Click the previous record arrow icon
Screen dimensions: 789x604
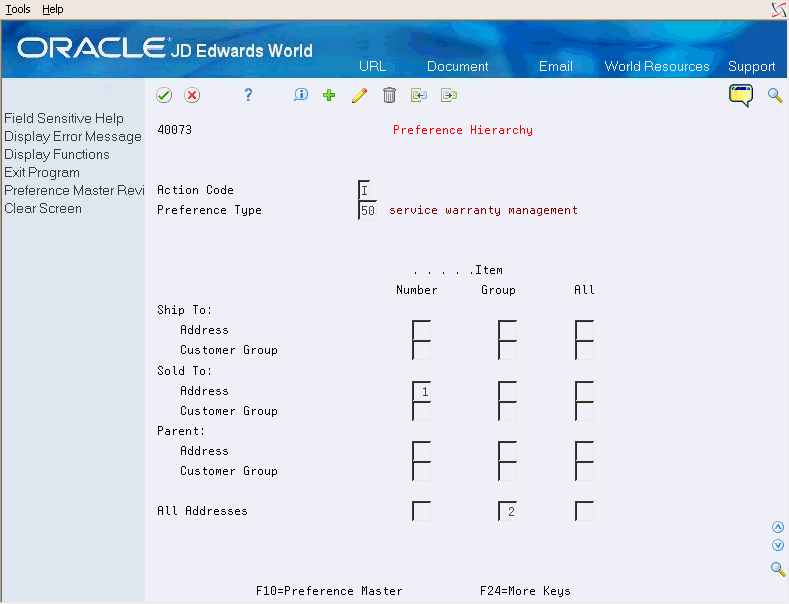(x=419, y=95)
